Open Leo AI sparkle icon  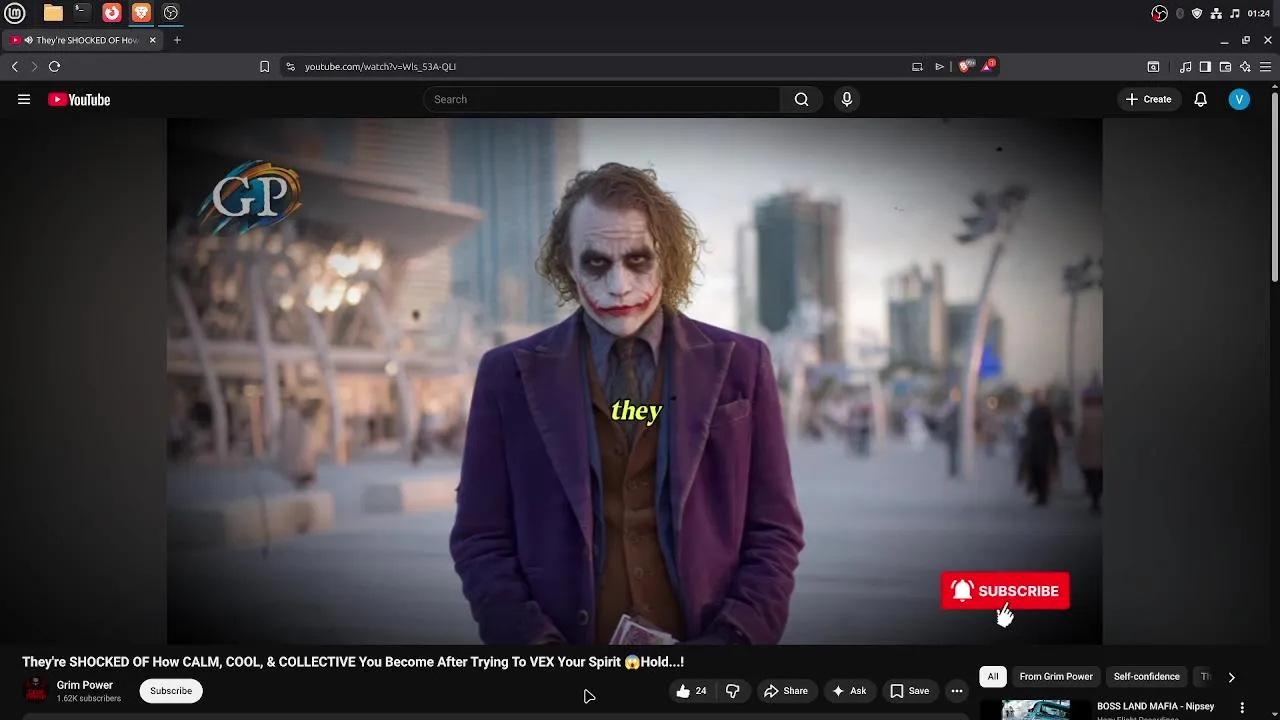click(x=1245, y=66)
